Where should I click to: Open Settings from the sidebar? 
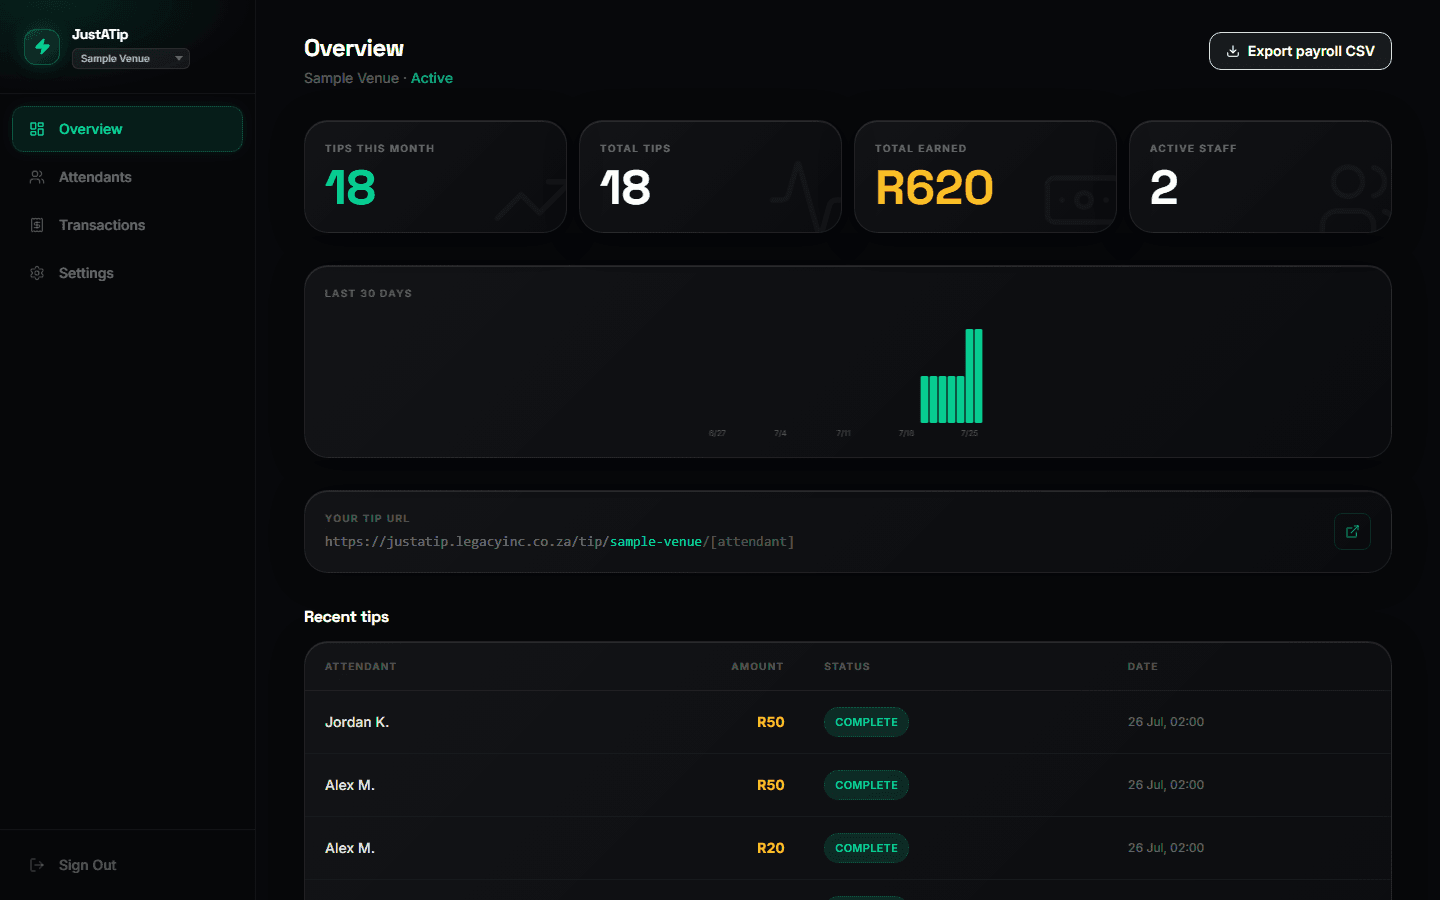pyautogui.click(x=127, y=273)
